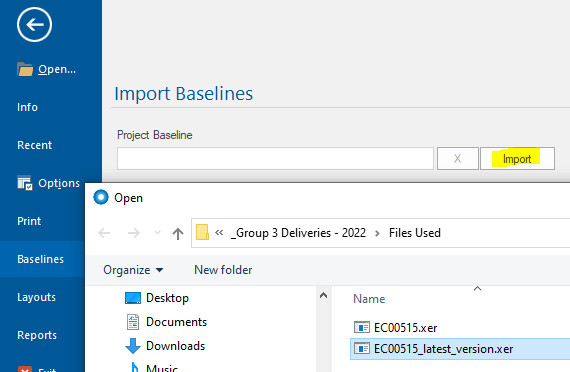Click the Downloads arrow icon
The image size is (570, 372).
133,346
